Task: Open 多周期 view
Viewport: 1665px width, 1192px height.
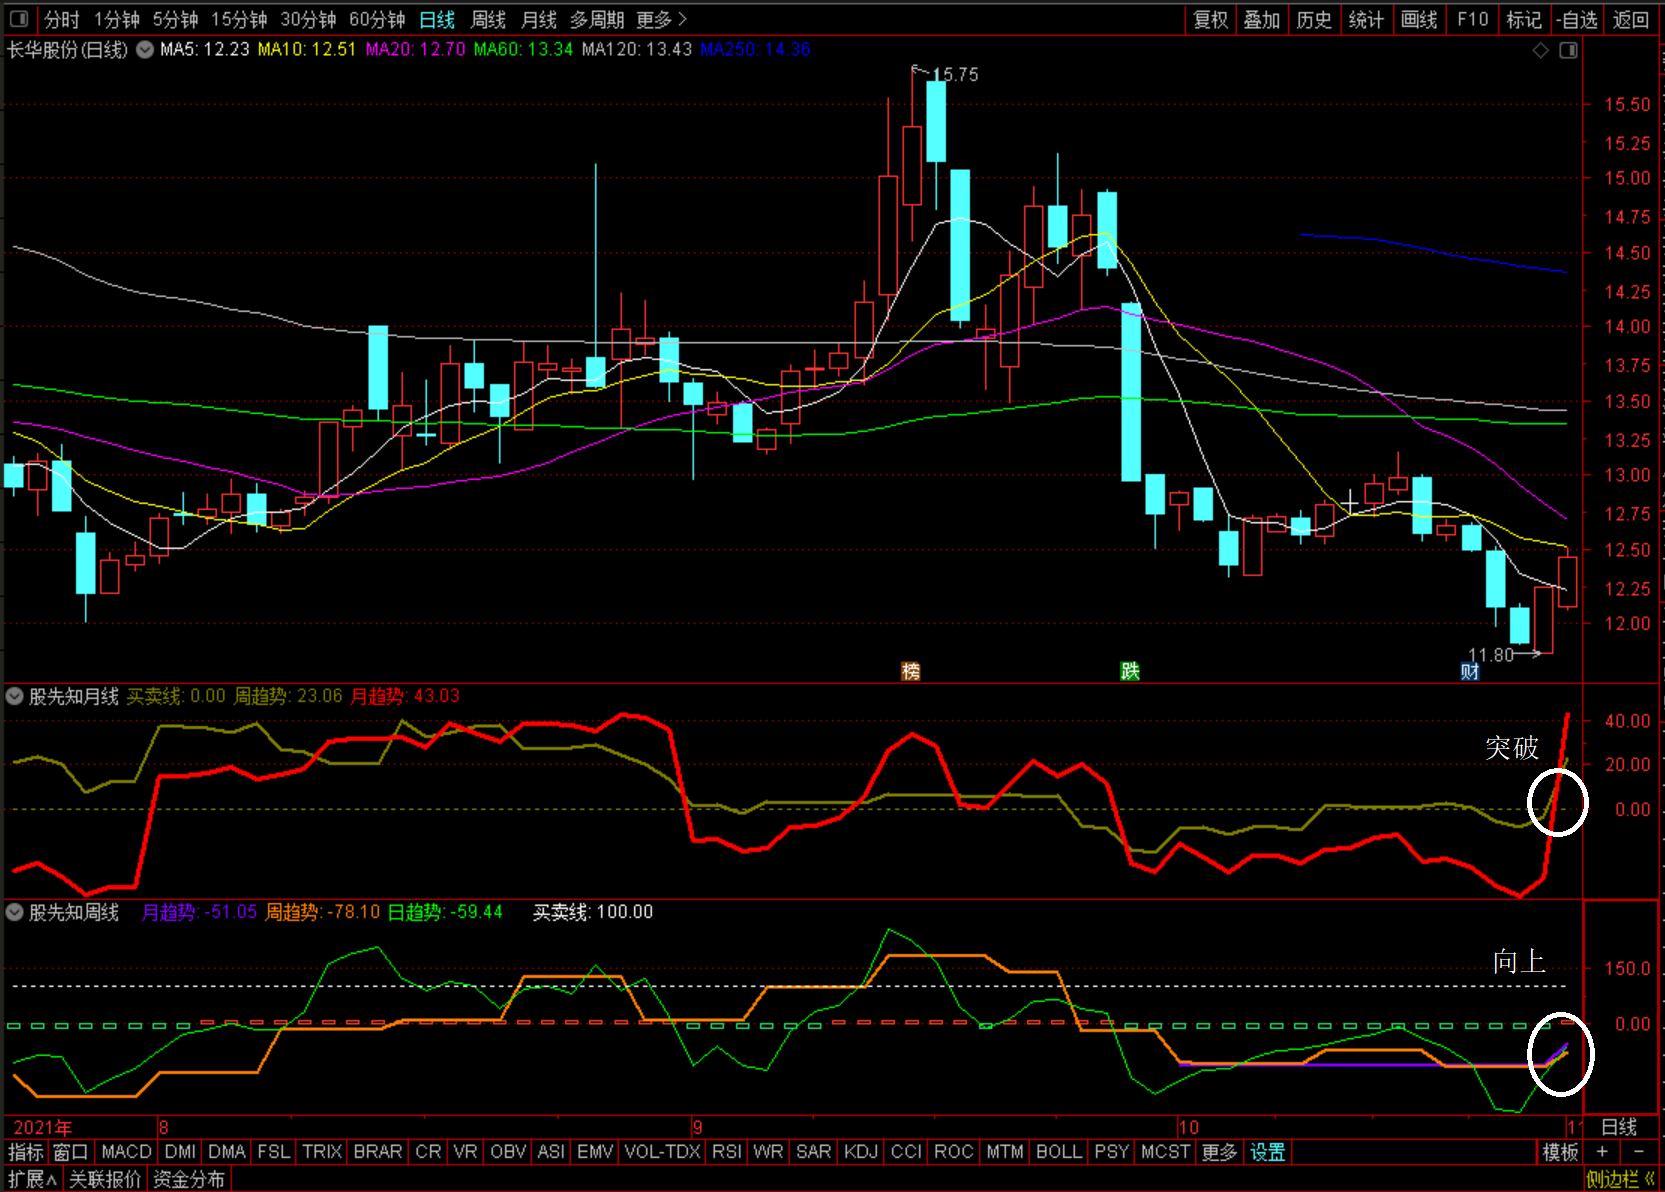Action: pos(597,20)
